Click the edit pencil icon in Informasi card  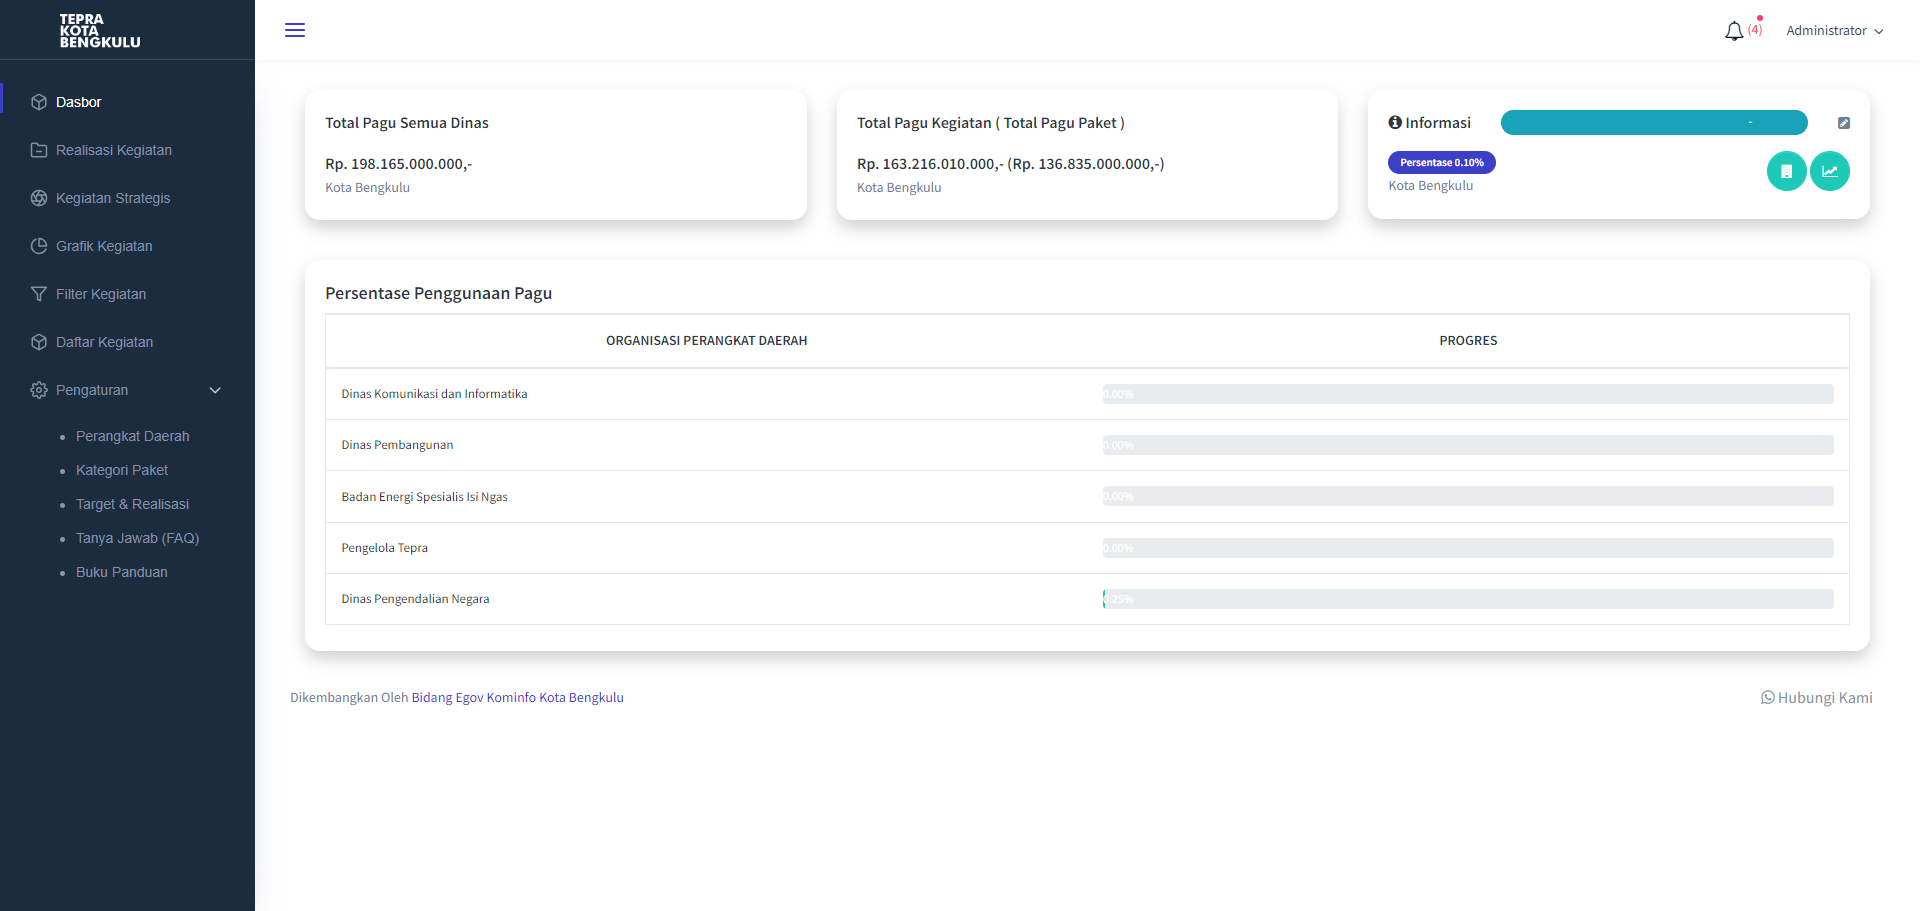tap(1844, 123)
